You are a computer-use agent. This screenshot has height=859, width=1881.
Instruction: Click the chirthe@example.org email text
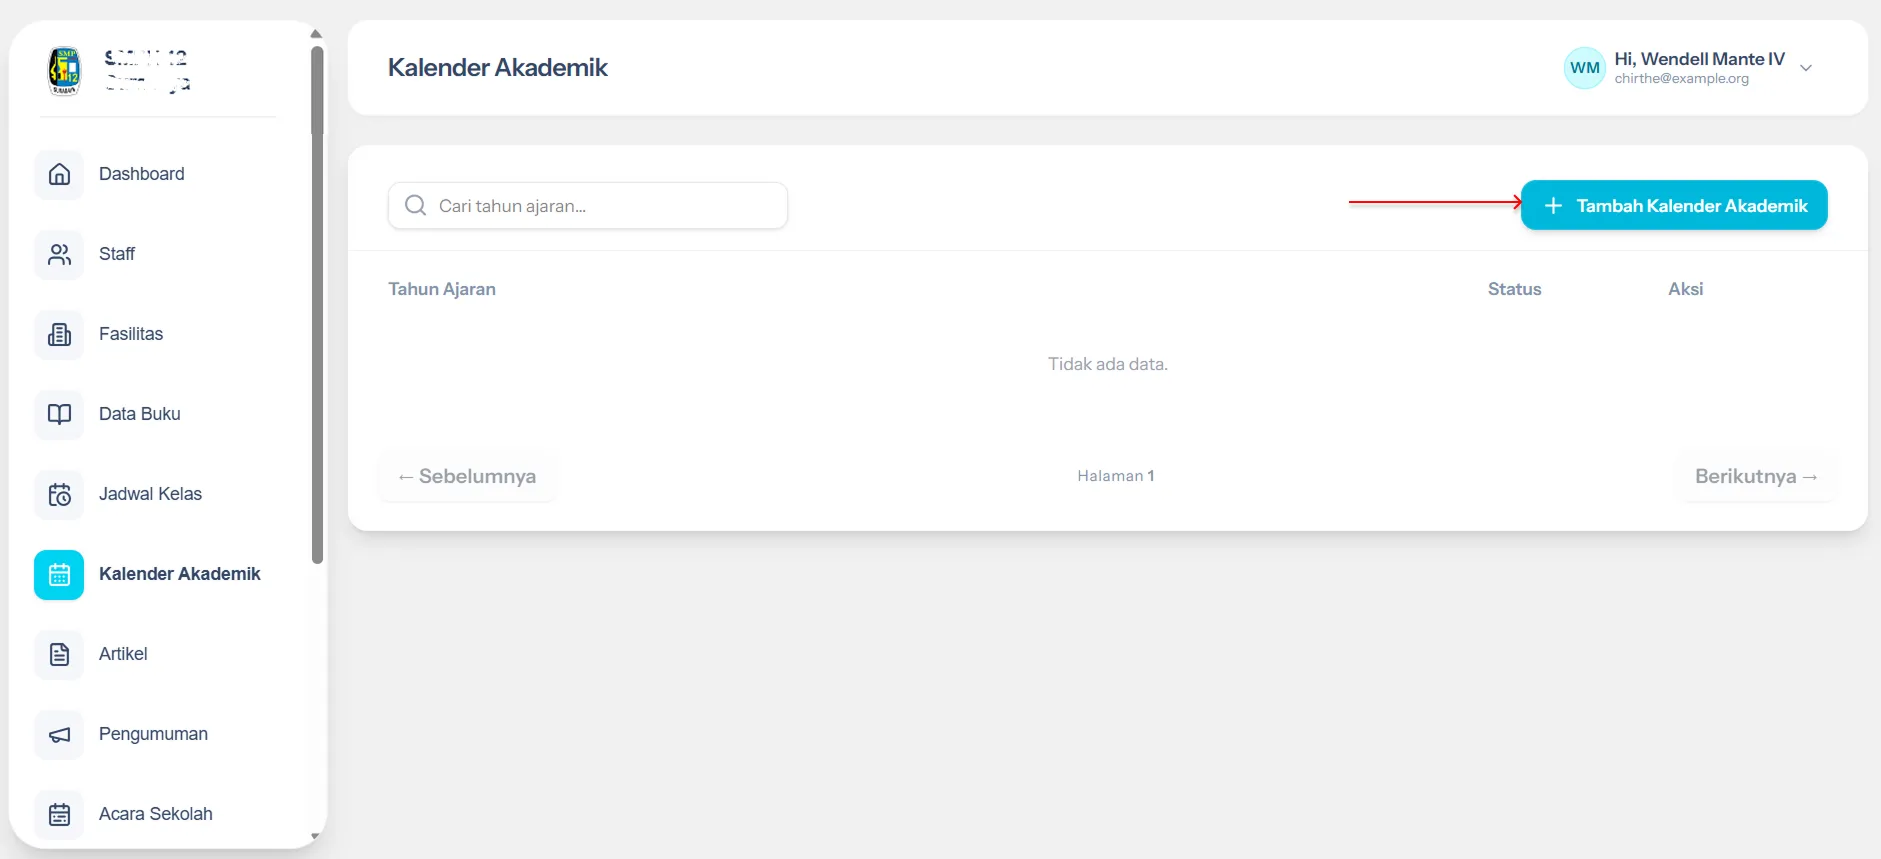point(1681,79)
